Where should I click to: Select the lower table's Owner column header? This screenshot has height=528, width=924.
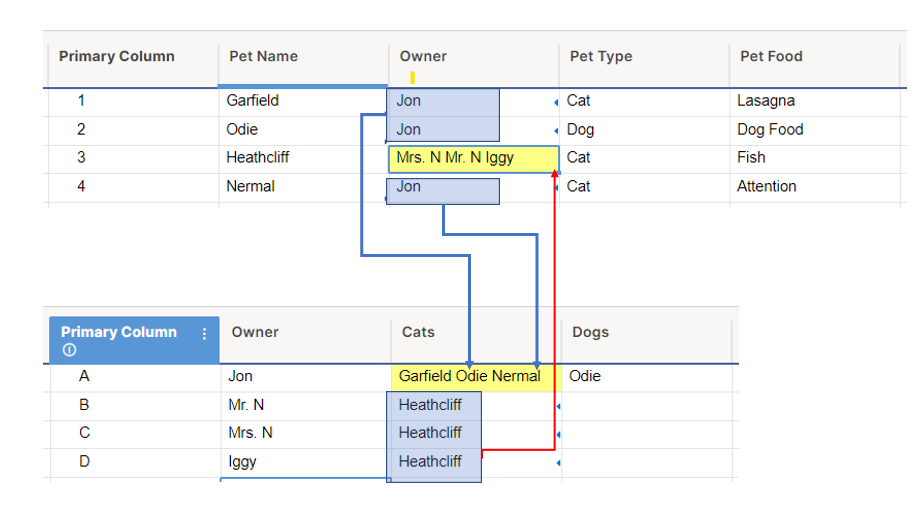[305, 333]
